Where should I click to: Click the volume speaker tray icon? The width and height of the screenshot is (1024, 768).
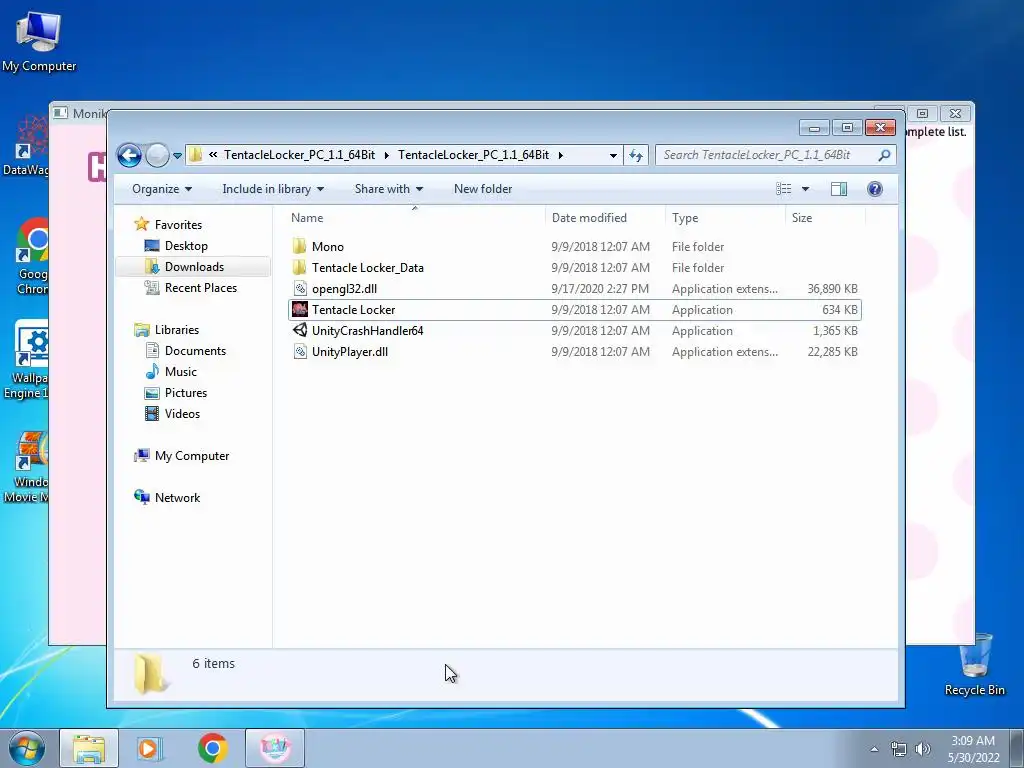923,749
